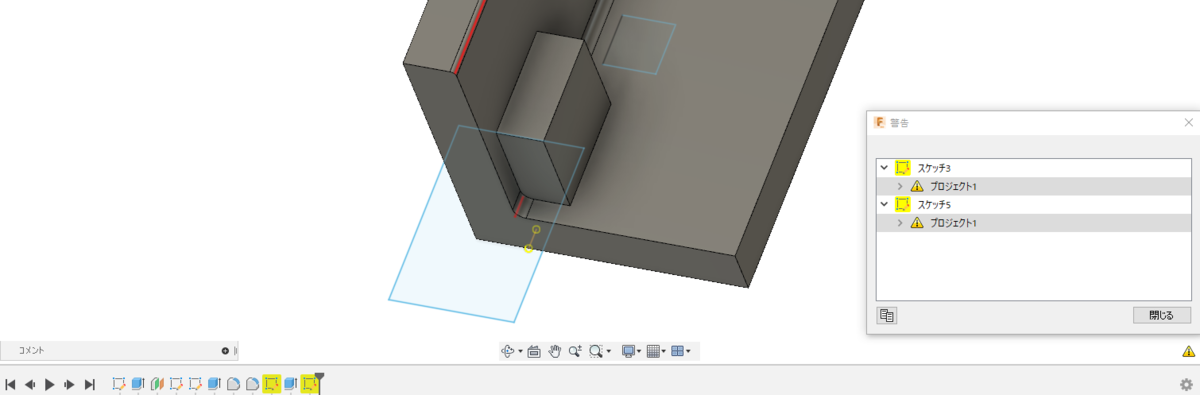Expand プロジェクト1 under スケッチ5
Screen dimensions: 1200x395
pos(900,222)
